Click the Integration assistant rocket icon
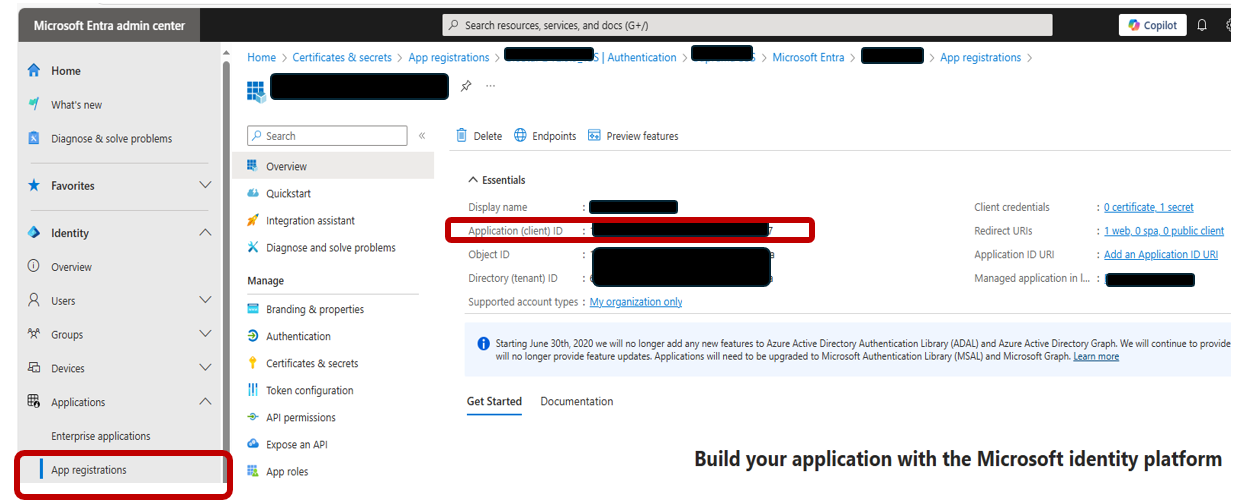Screen dimensions: 1236x502 coord(253,221)
